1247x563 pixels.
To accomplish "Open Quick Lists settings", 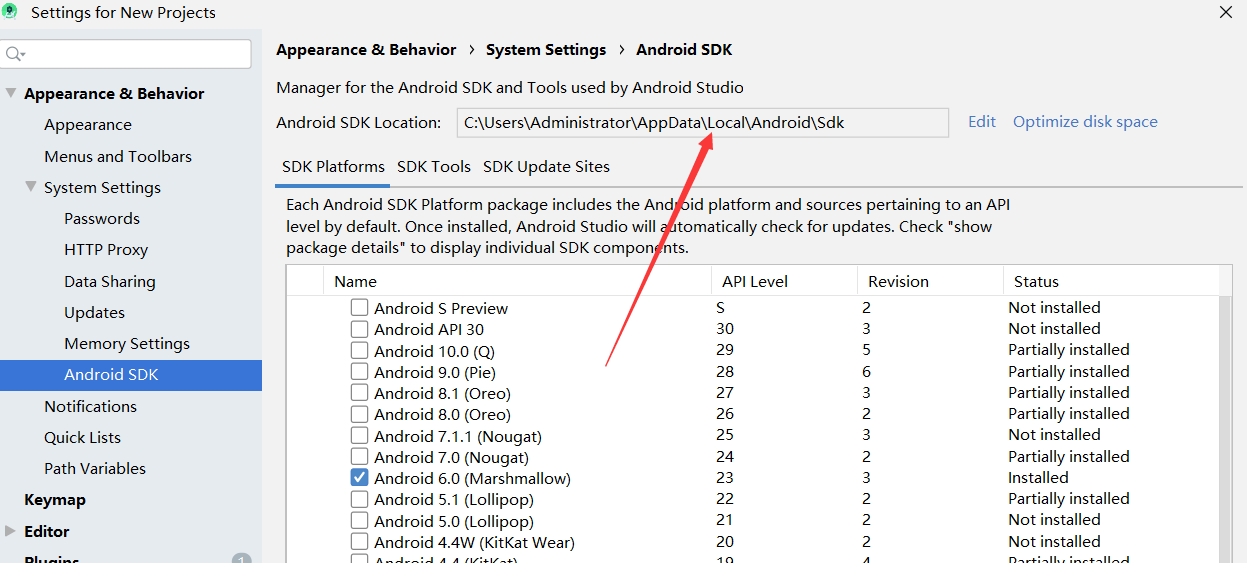I will click(82, 437).
